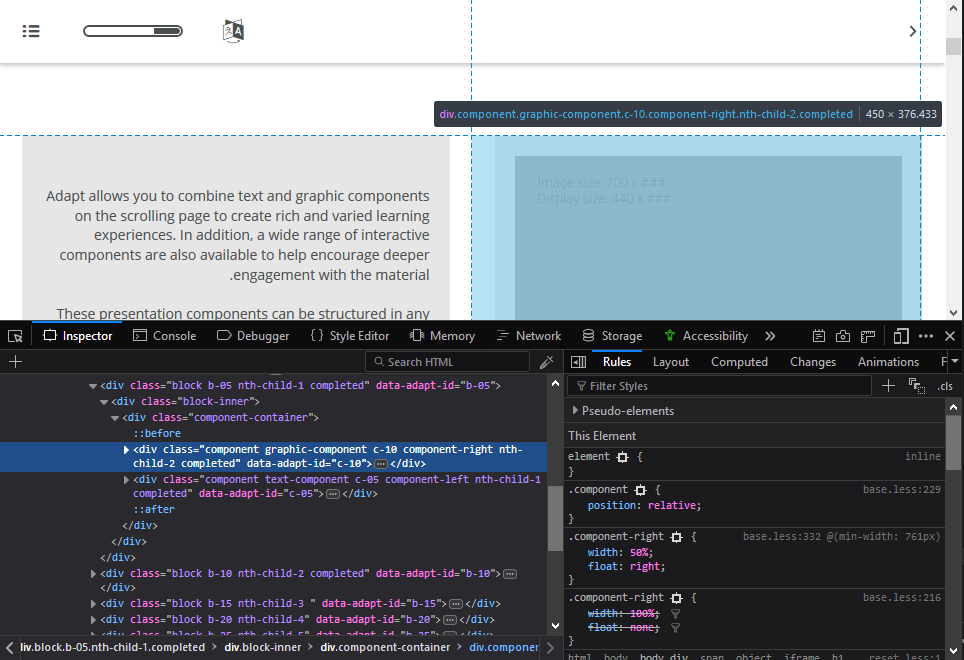The height and width of the screenshot is (660, 964).
Task: Open the Storage tab
Action: click(612, 336)
